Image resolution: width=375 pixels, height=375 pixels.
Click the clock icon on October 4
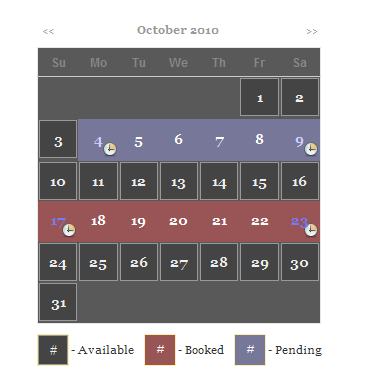click(110, 149)
